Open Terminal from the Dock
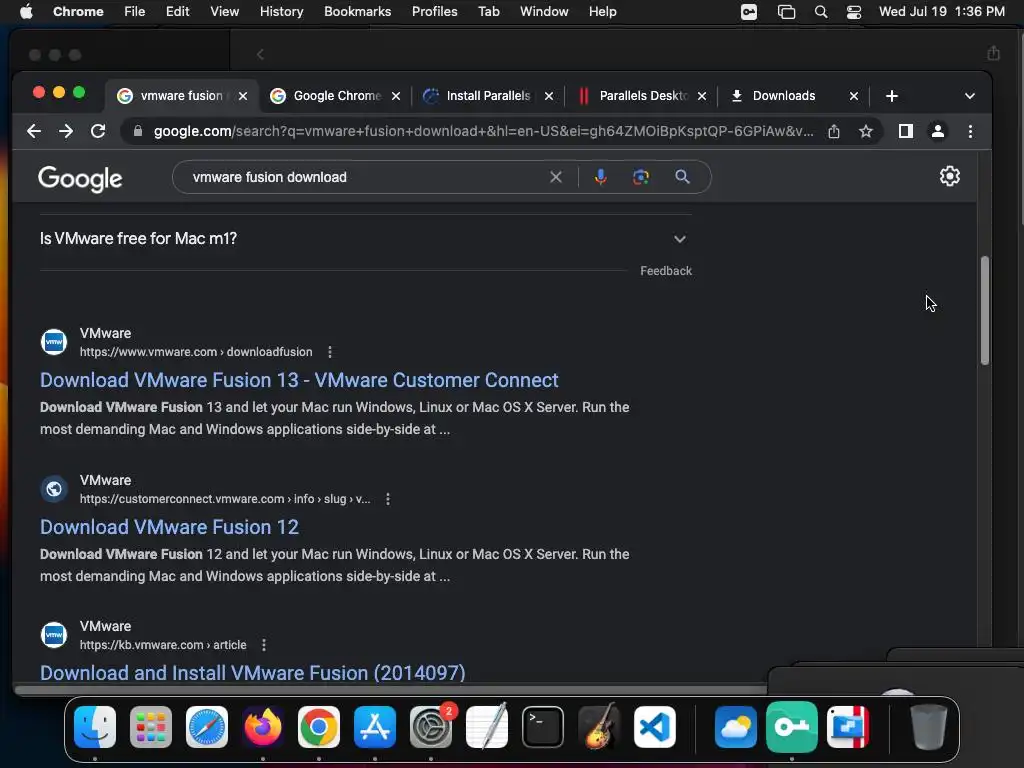 pos(543,727)
